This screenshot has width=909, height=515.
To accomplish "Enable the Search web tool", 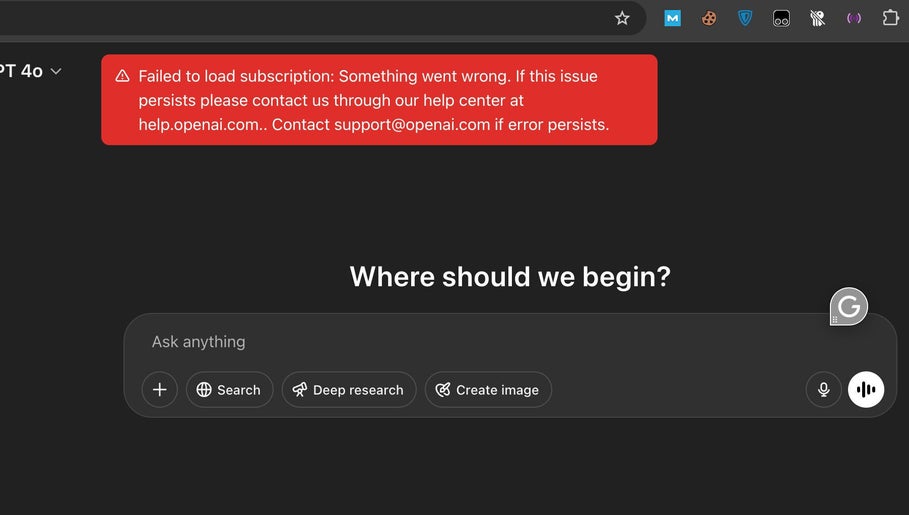I will click(x=230, y=390).
